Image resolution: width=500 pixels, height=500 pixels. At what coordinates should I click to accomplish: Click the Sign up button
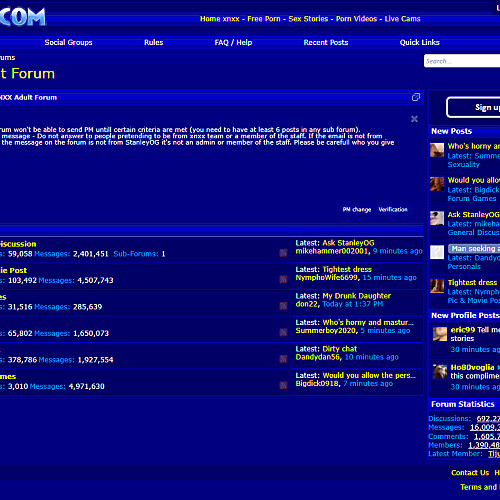tap(473, 107)
